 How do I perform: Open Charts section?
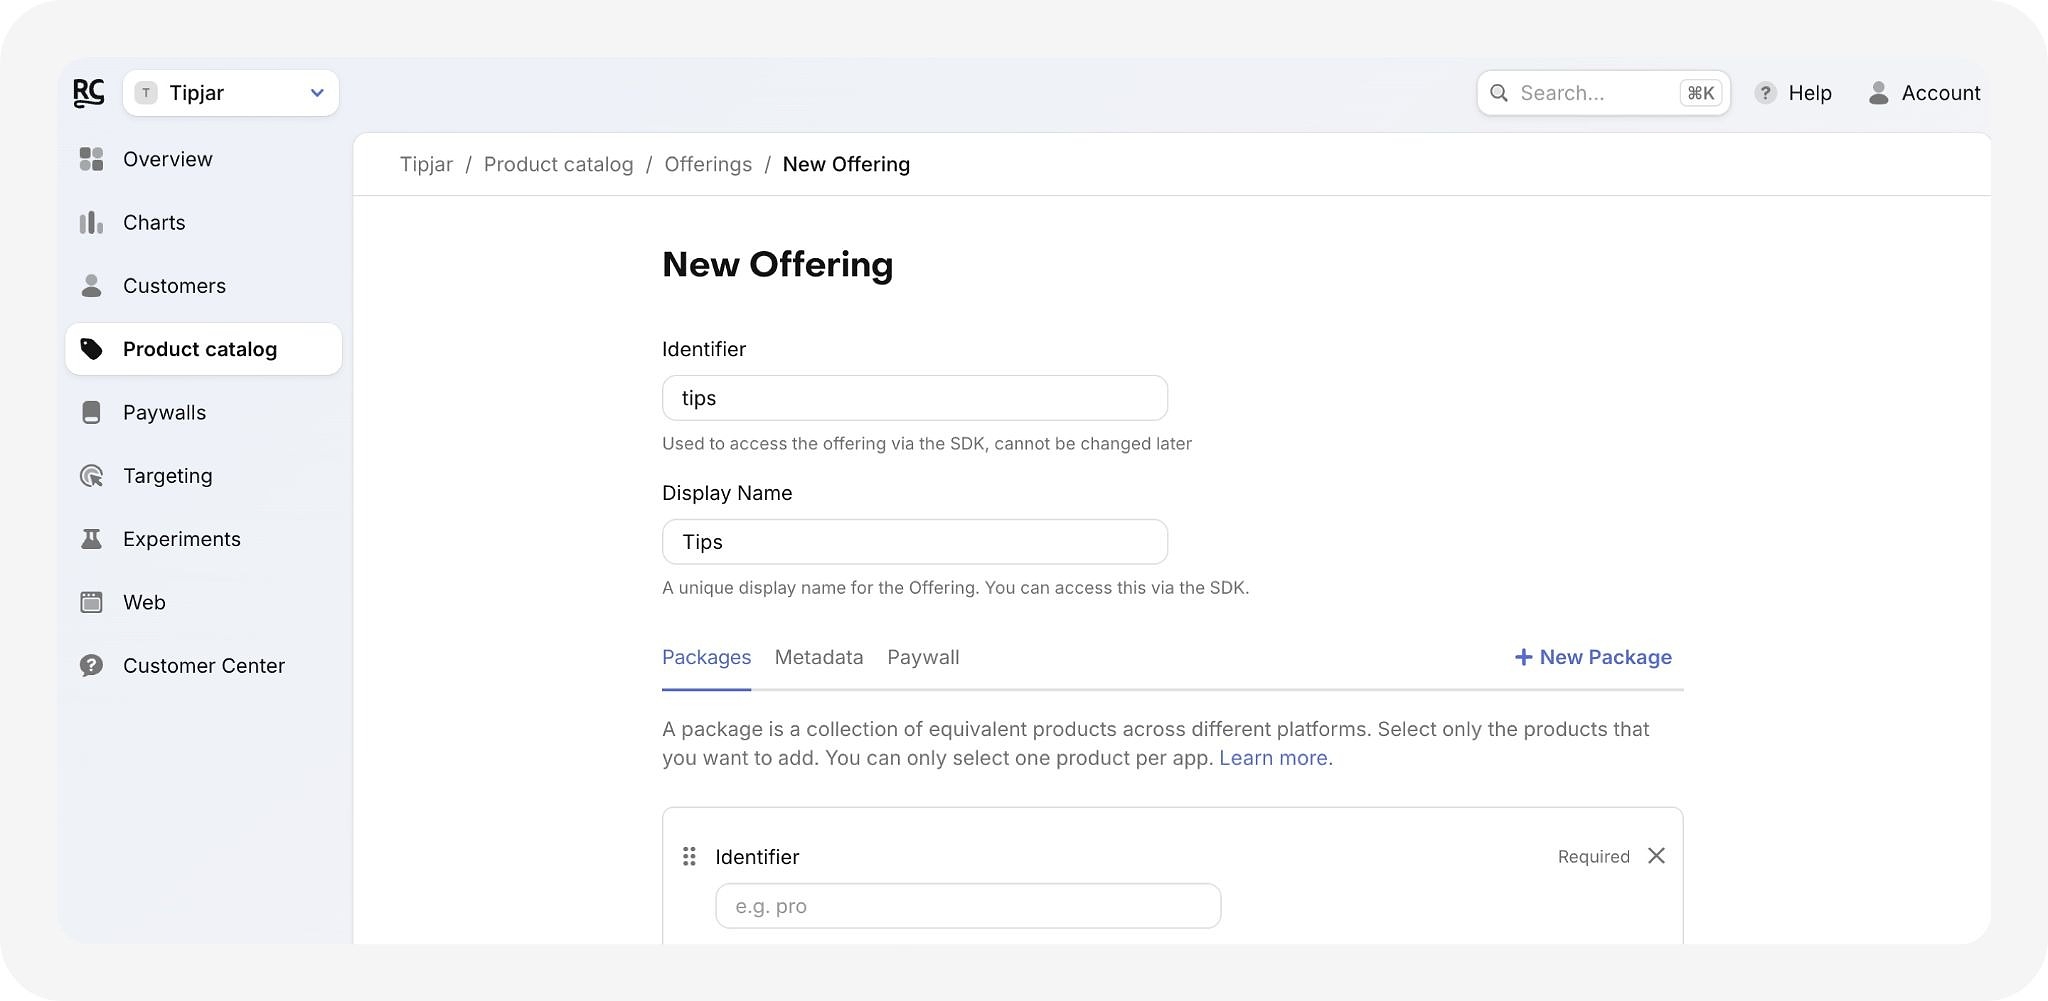click(204, 222)
